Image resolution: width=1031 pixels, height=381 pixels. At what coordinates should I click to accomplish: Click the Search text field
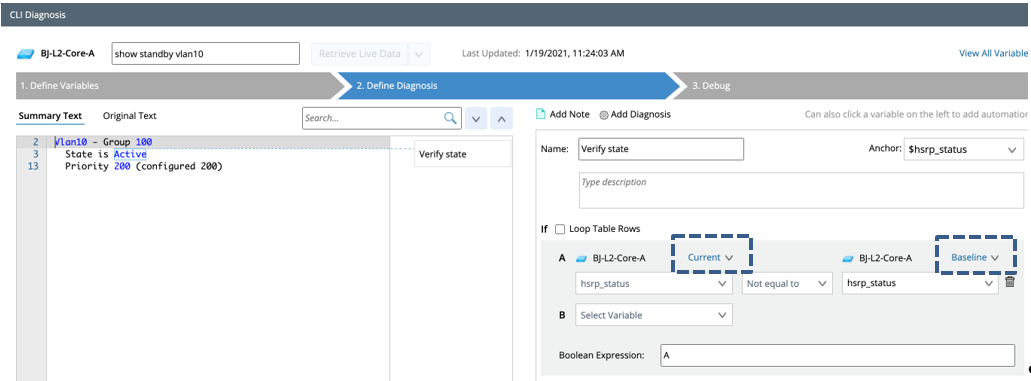(373, 118)
